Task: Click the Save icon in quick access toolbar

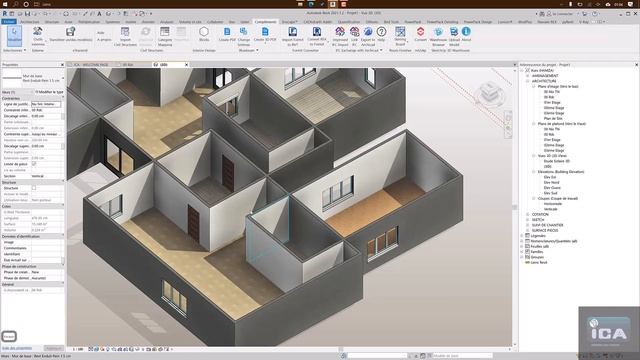Action: [27, 14]
